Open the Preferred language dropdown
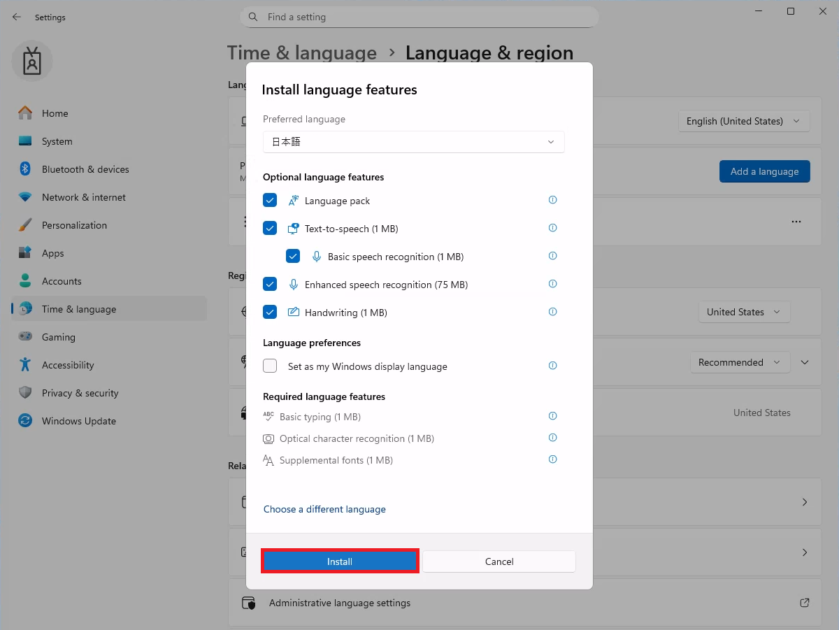The height and width of the screenshot is (630, 839). pos(413,142)
